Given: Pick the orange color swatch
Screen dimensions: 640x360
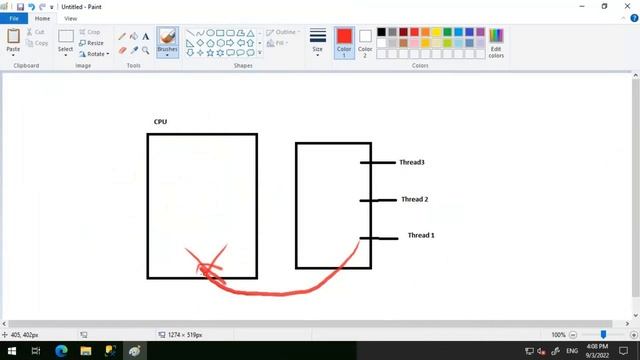Looking at the screenshot, I should 425,32.
